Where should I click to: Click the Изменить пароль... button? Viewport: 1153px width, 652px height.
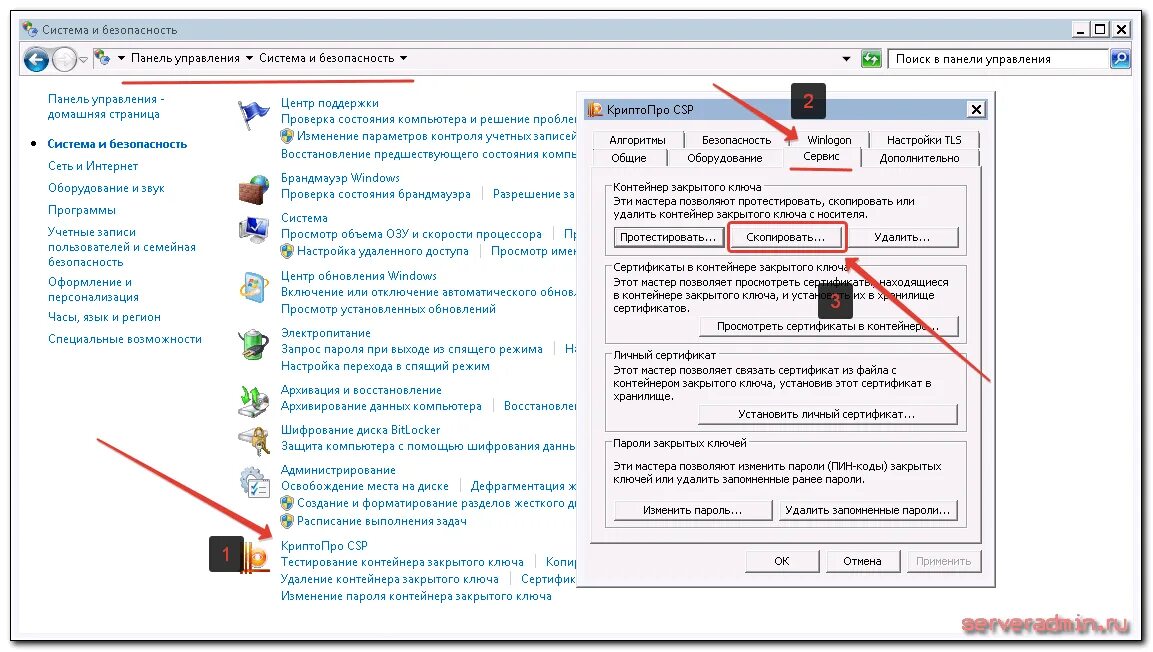tap(693, 510)
